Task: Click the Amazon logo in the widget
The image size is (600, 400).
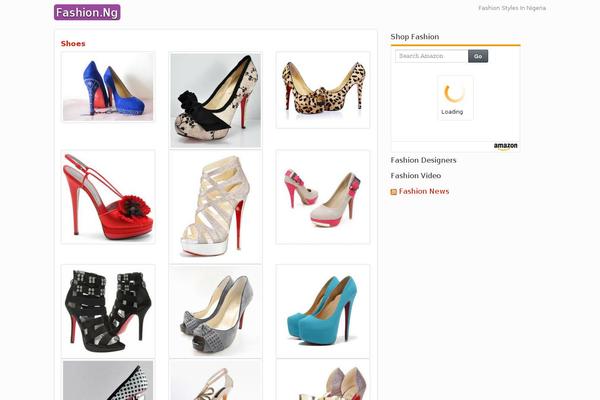Action: 505,146
